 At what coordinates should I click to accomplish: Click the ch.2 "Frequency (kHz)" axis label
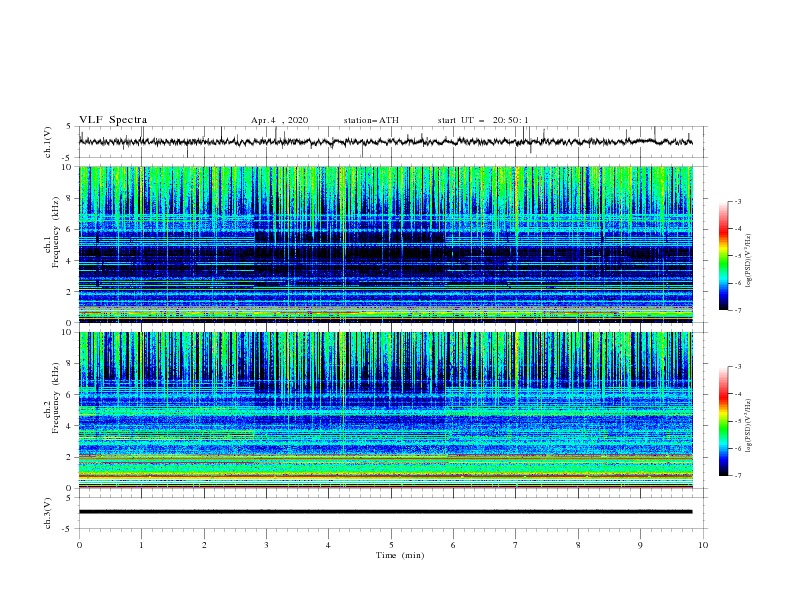click(x=56, y=396)
